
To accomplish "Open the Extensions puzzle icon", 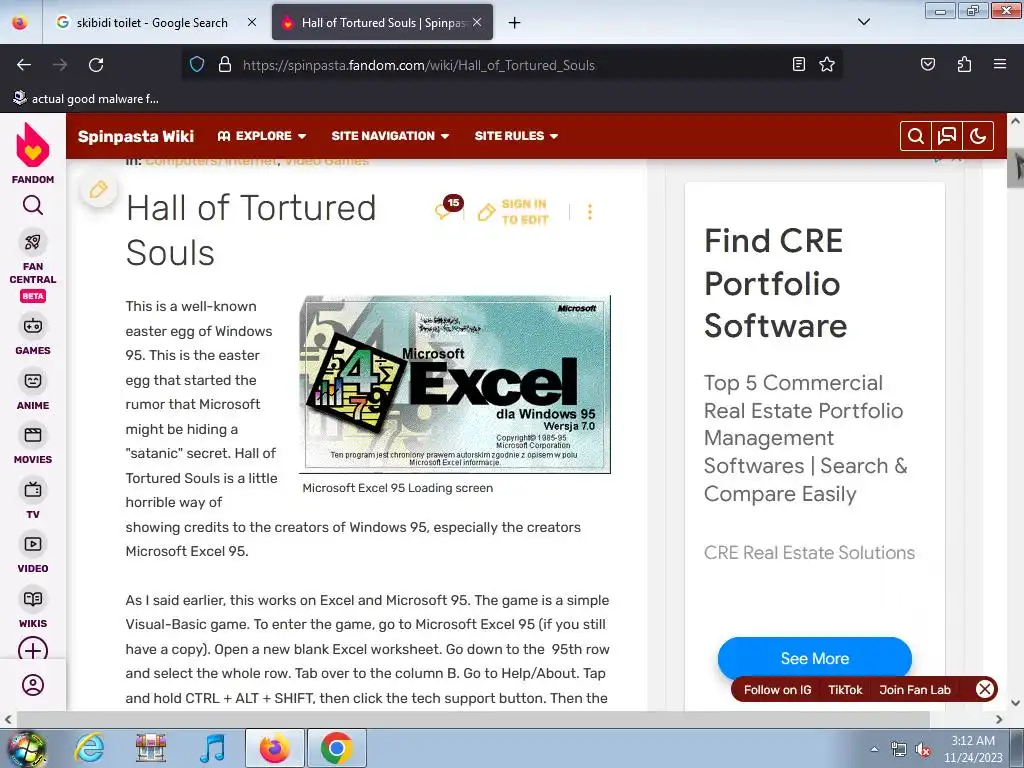I will coord(964,64).
